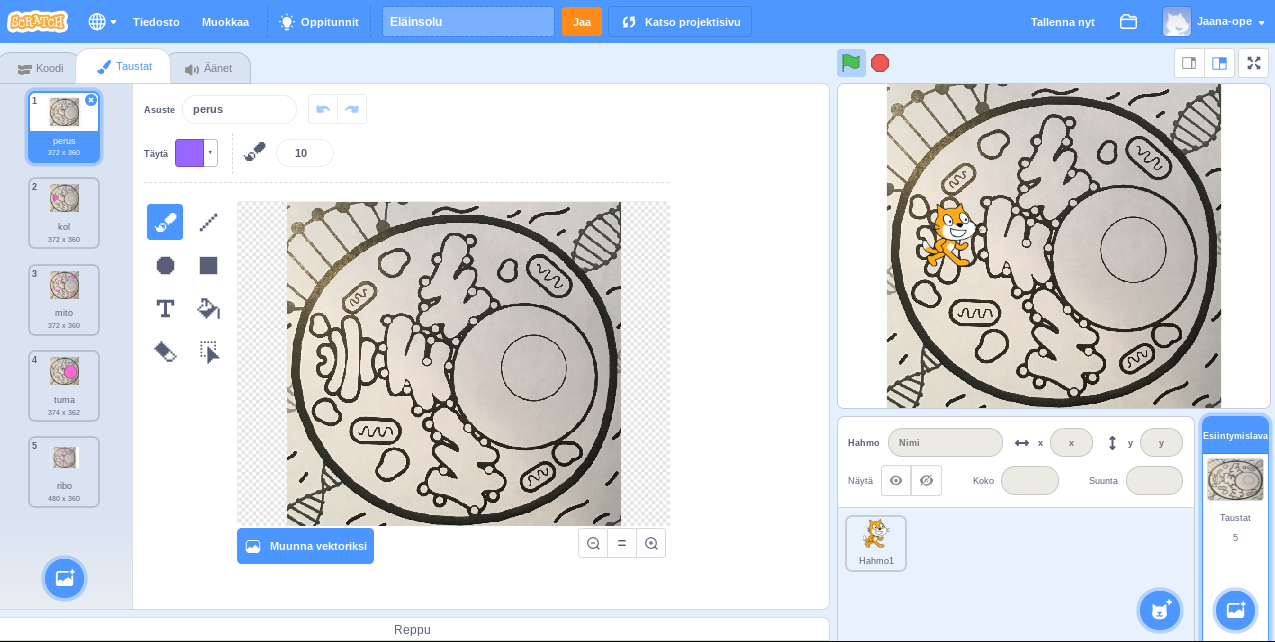
Task: Select the Fill bucket tool
Action: point(208,308)
